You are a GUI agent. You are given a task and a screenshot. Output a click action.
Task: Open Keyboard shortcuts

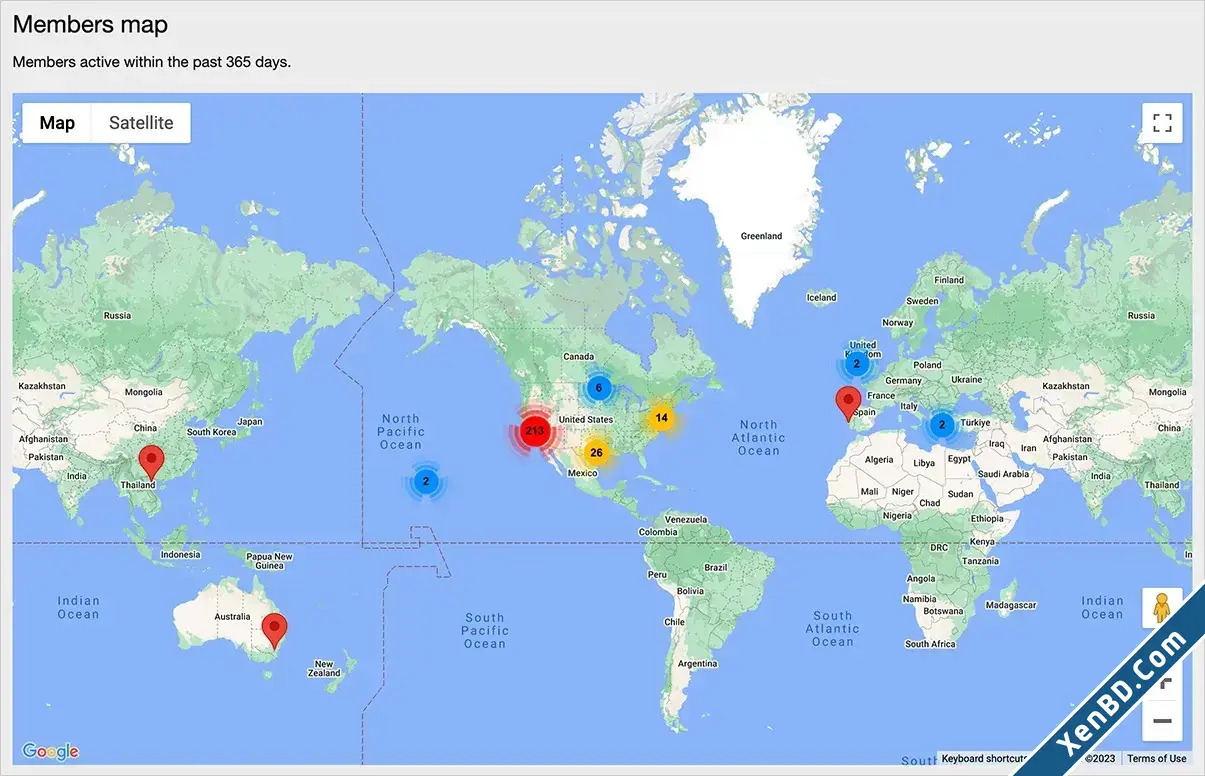(x=985, y=758)
